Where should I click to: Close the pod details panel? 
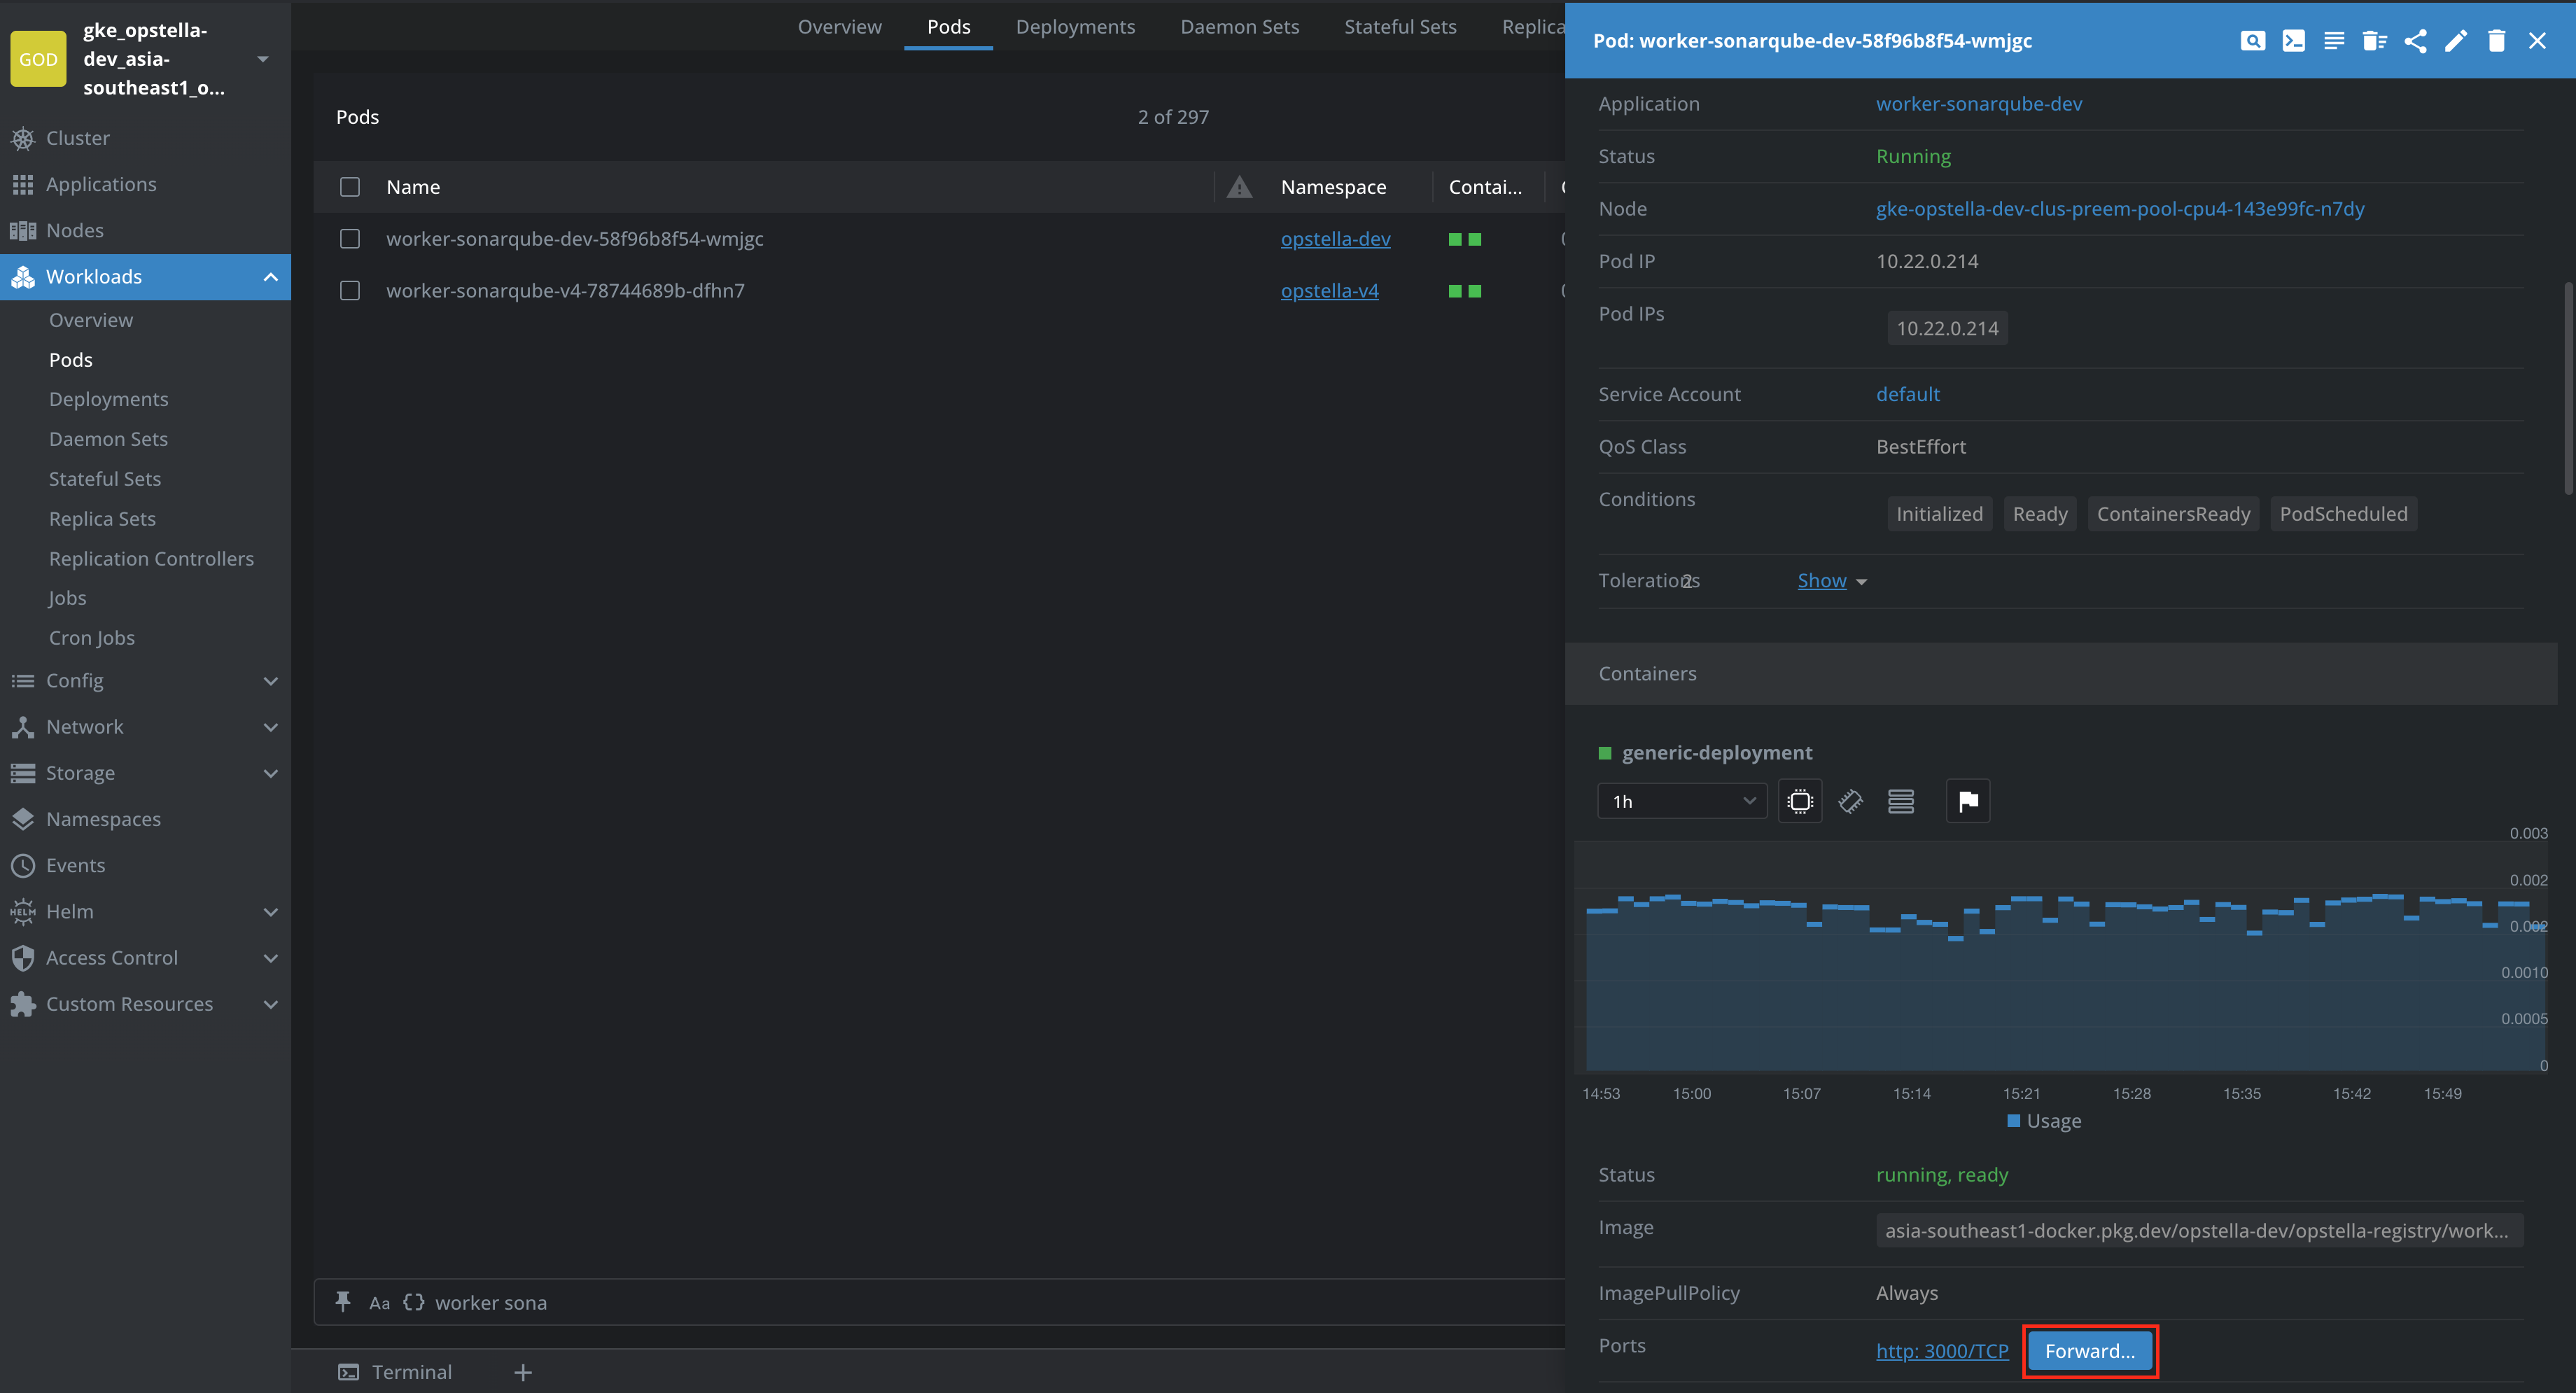pos(2537,41)
